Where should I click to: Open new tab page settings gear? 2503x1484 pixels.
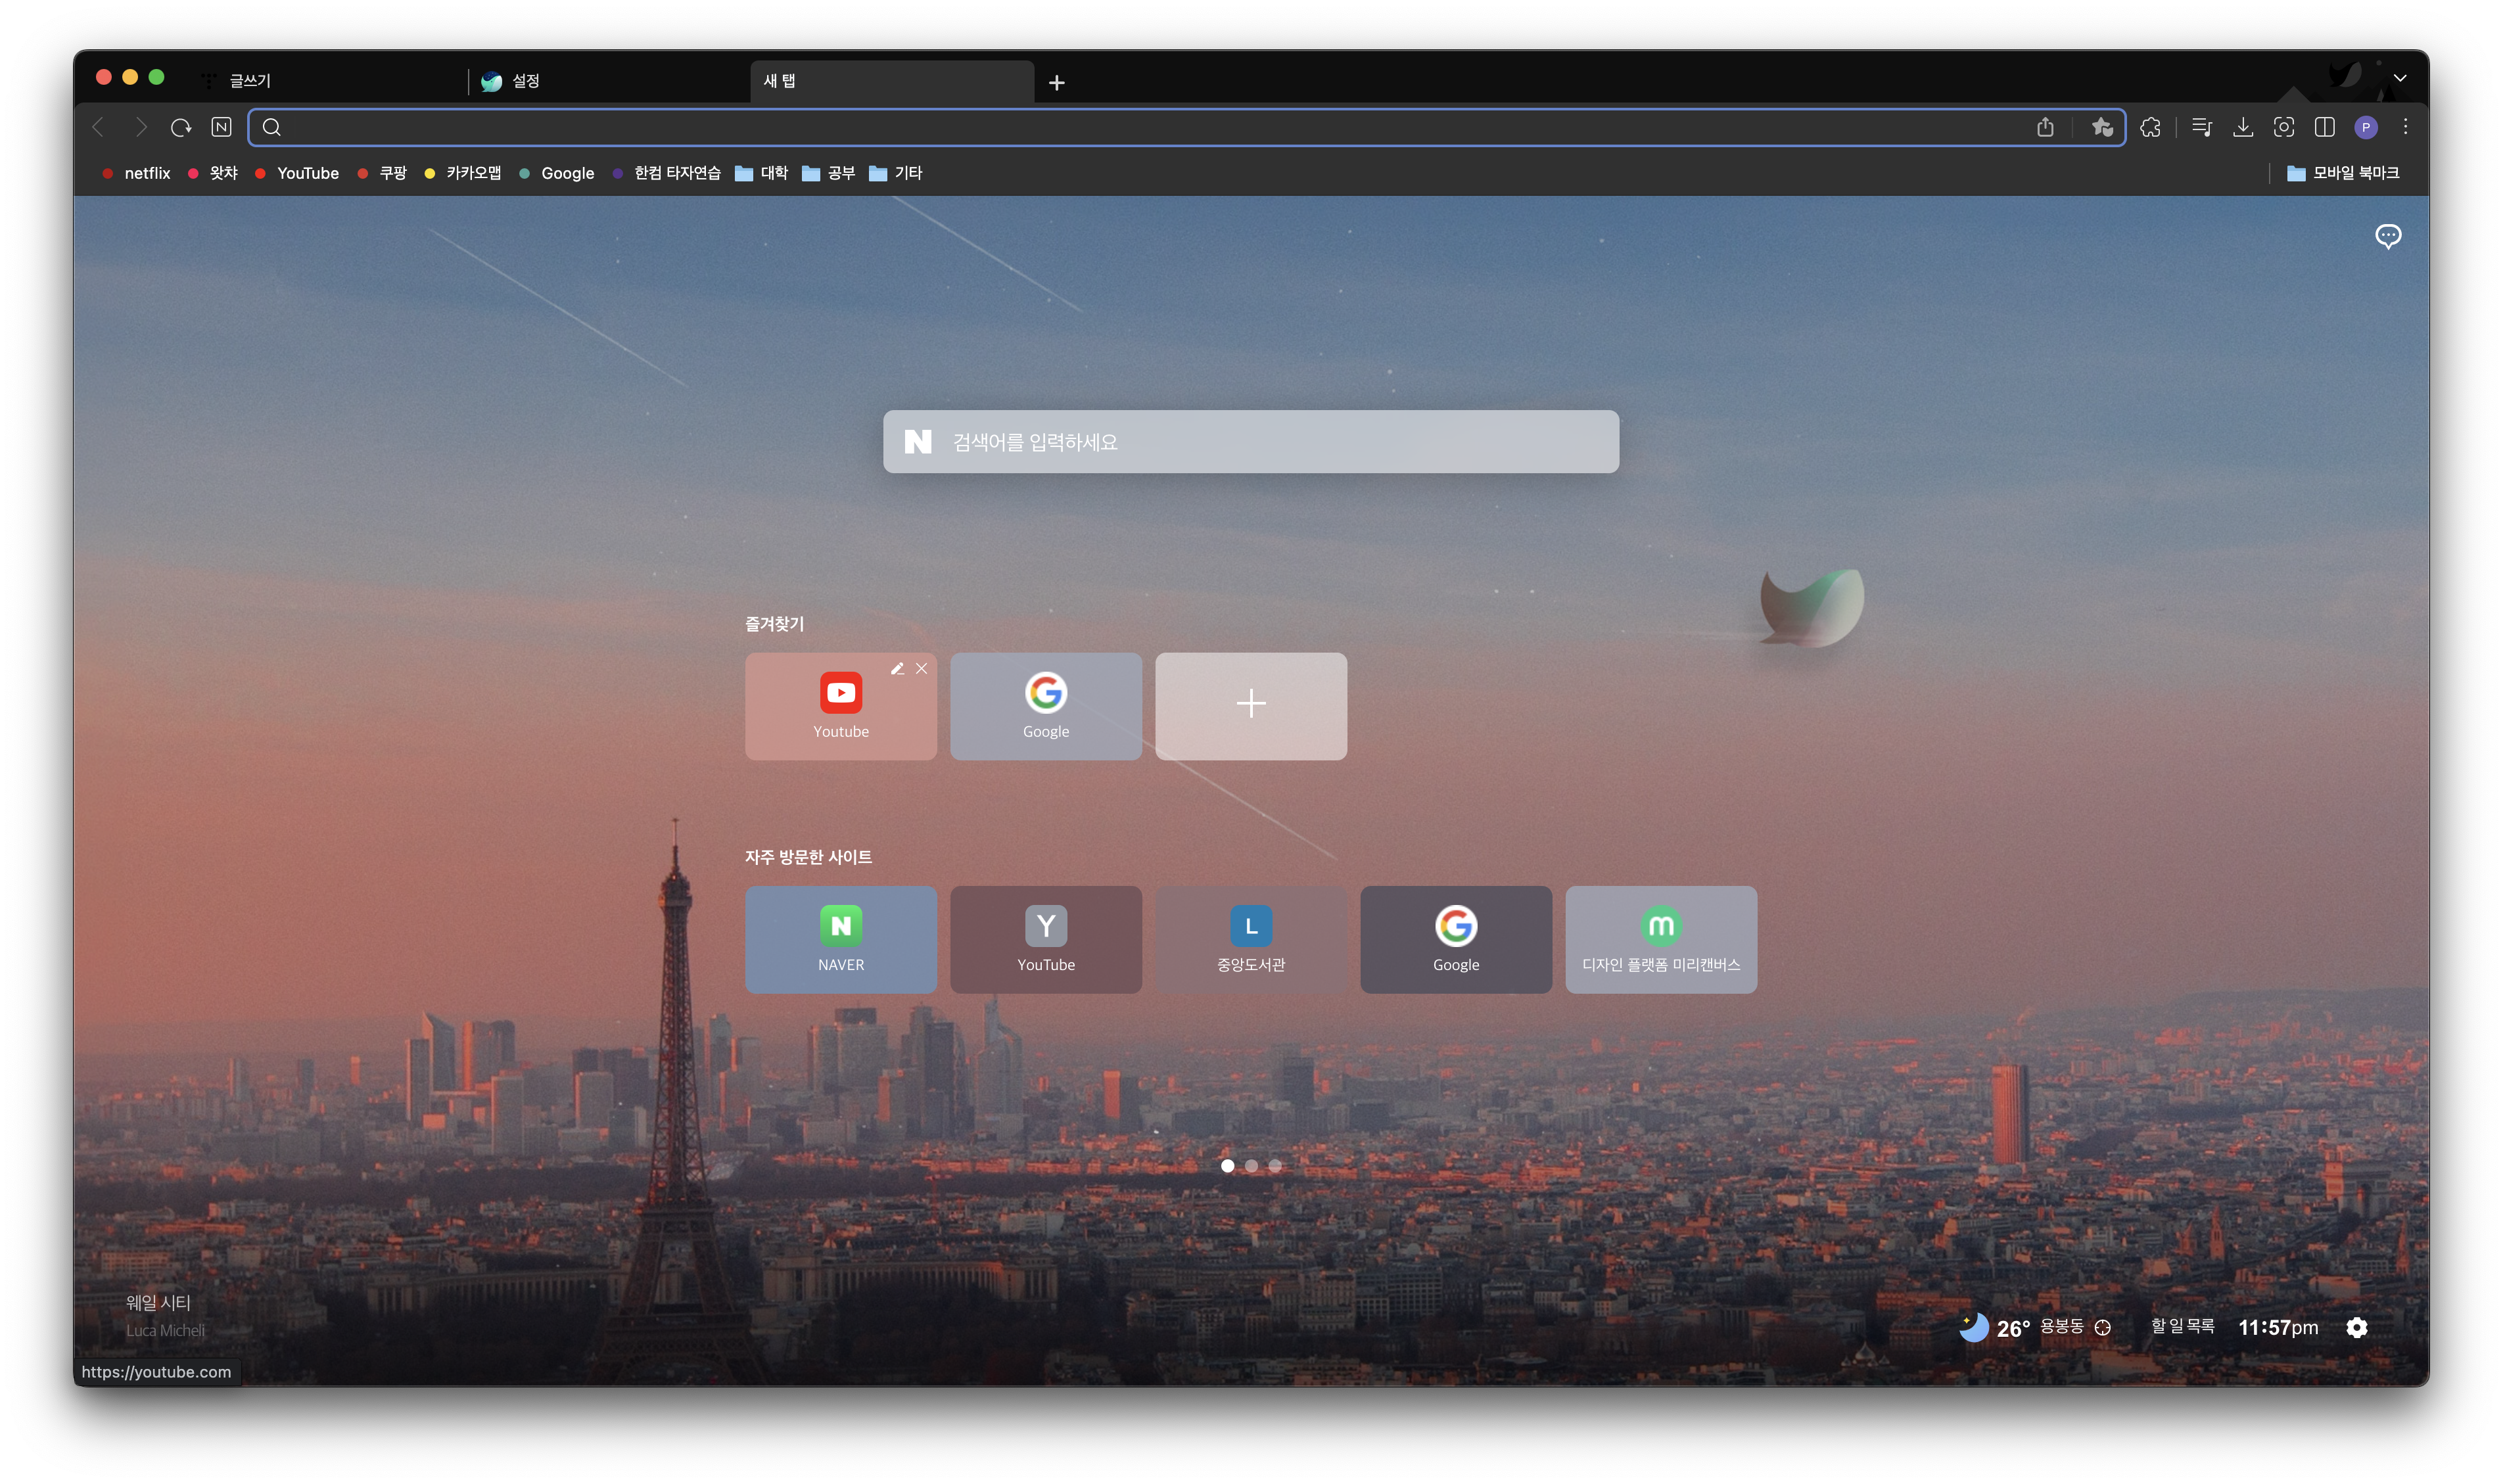tap(2356, 1327)
